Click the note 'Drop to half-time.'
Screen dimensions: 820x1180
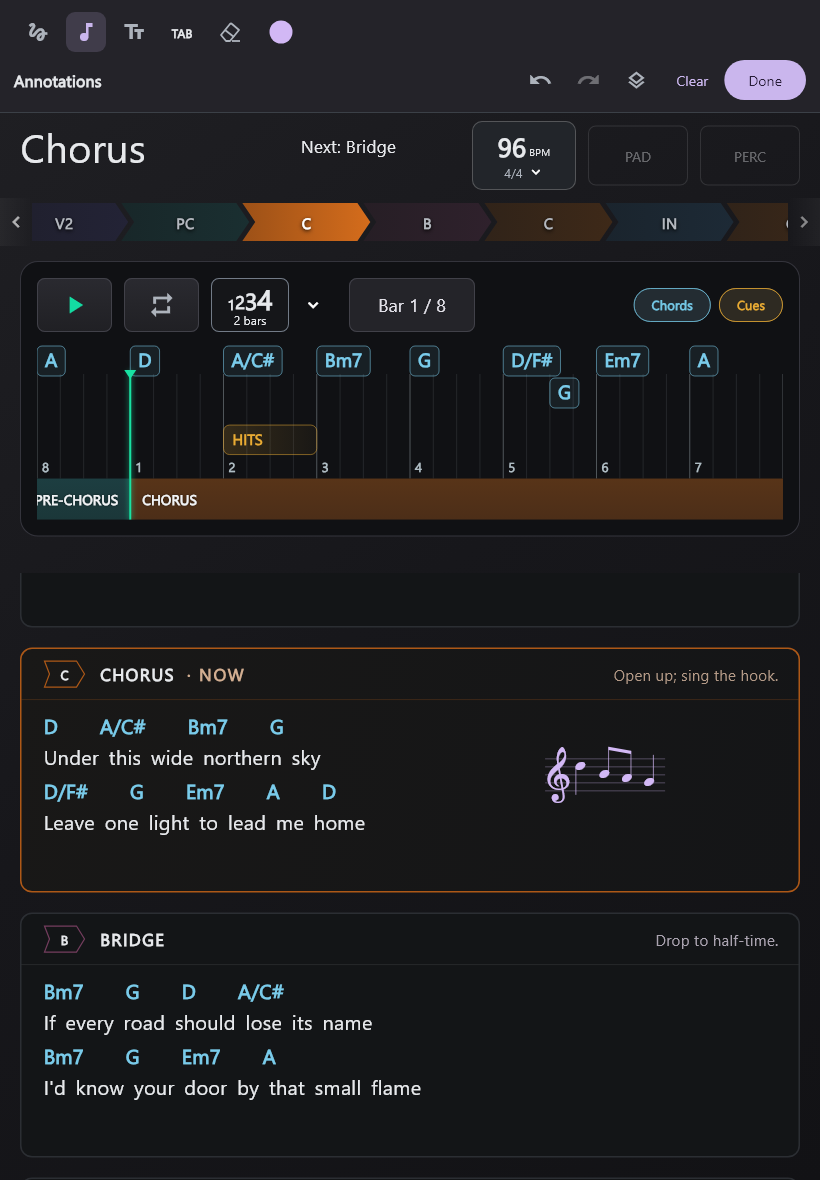coord(717,941)
